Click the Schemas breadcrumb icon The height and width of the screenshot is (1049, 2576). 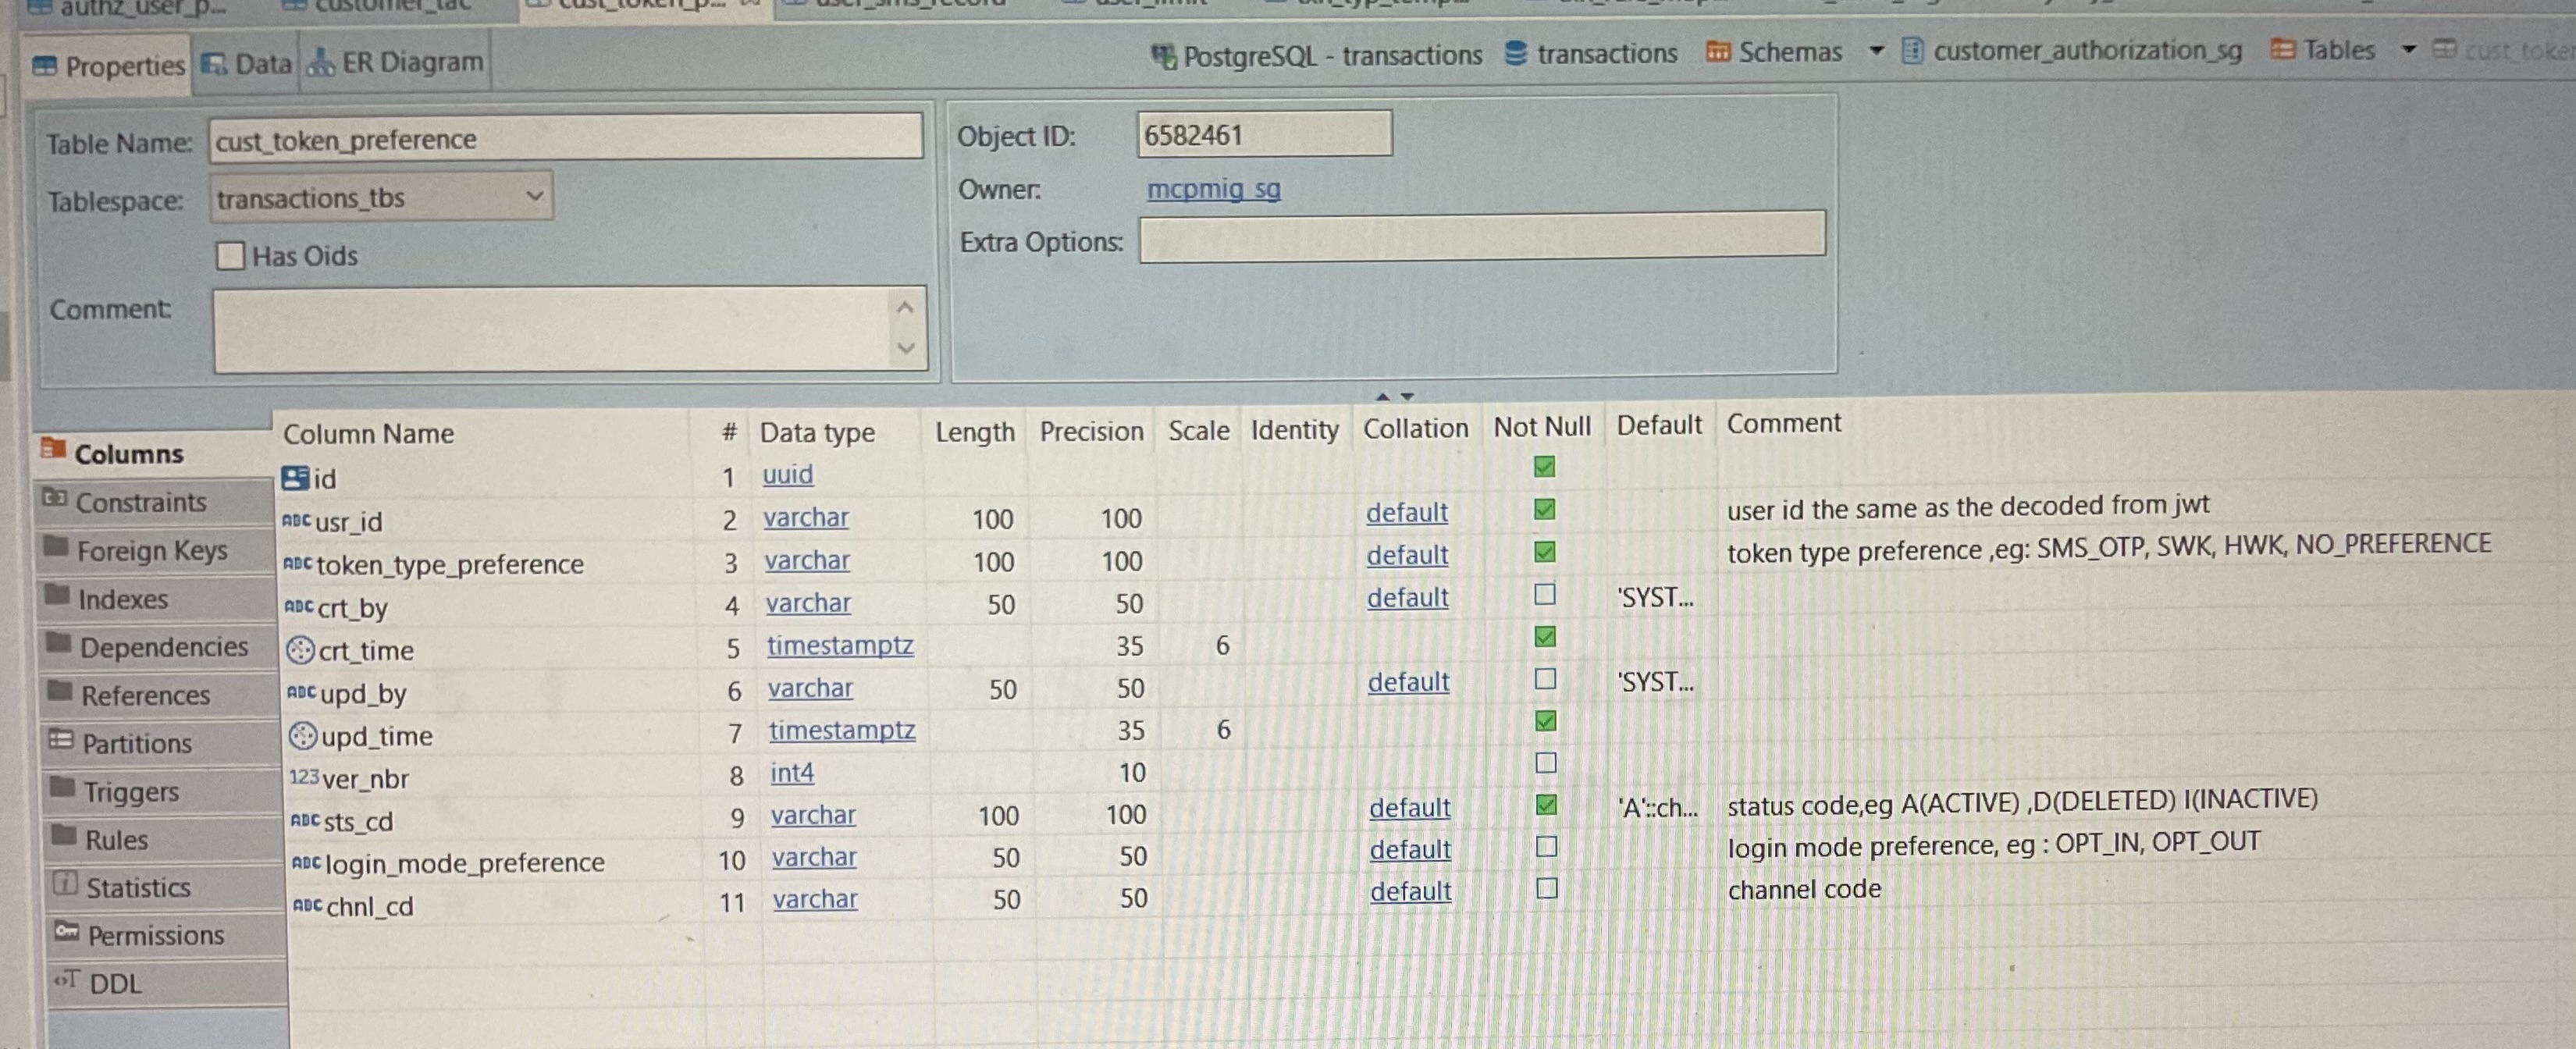point(1717,52)
